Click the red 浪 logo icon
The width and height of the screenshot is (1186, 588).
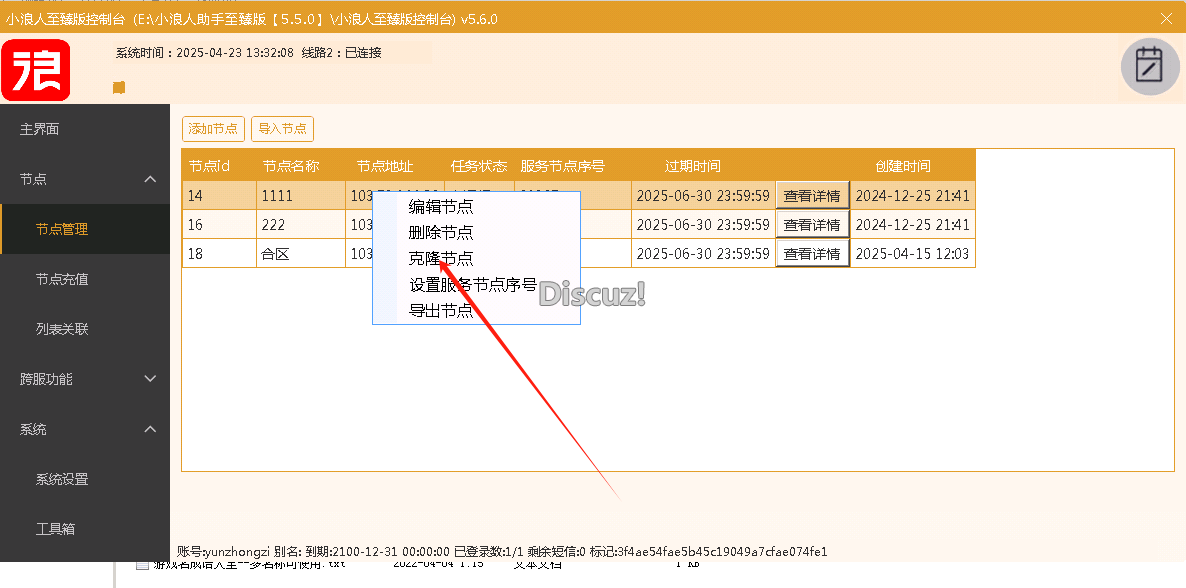pyautogui.click(x=34, y=71)
